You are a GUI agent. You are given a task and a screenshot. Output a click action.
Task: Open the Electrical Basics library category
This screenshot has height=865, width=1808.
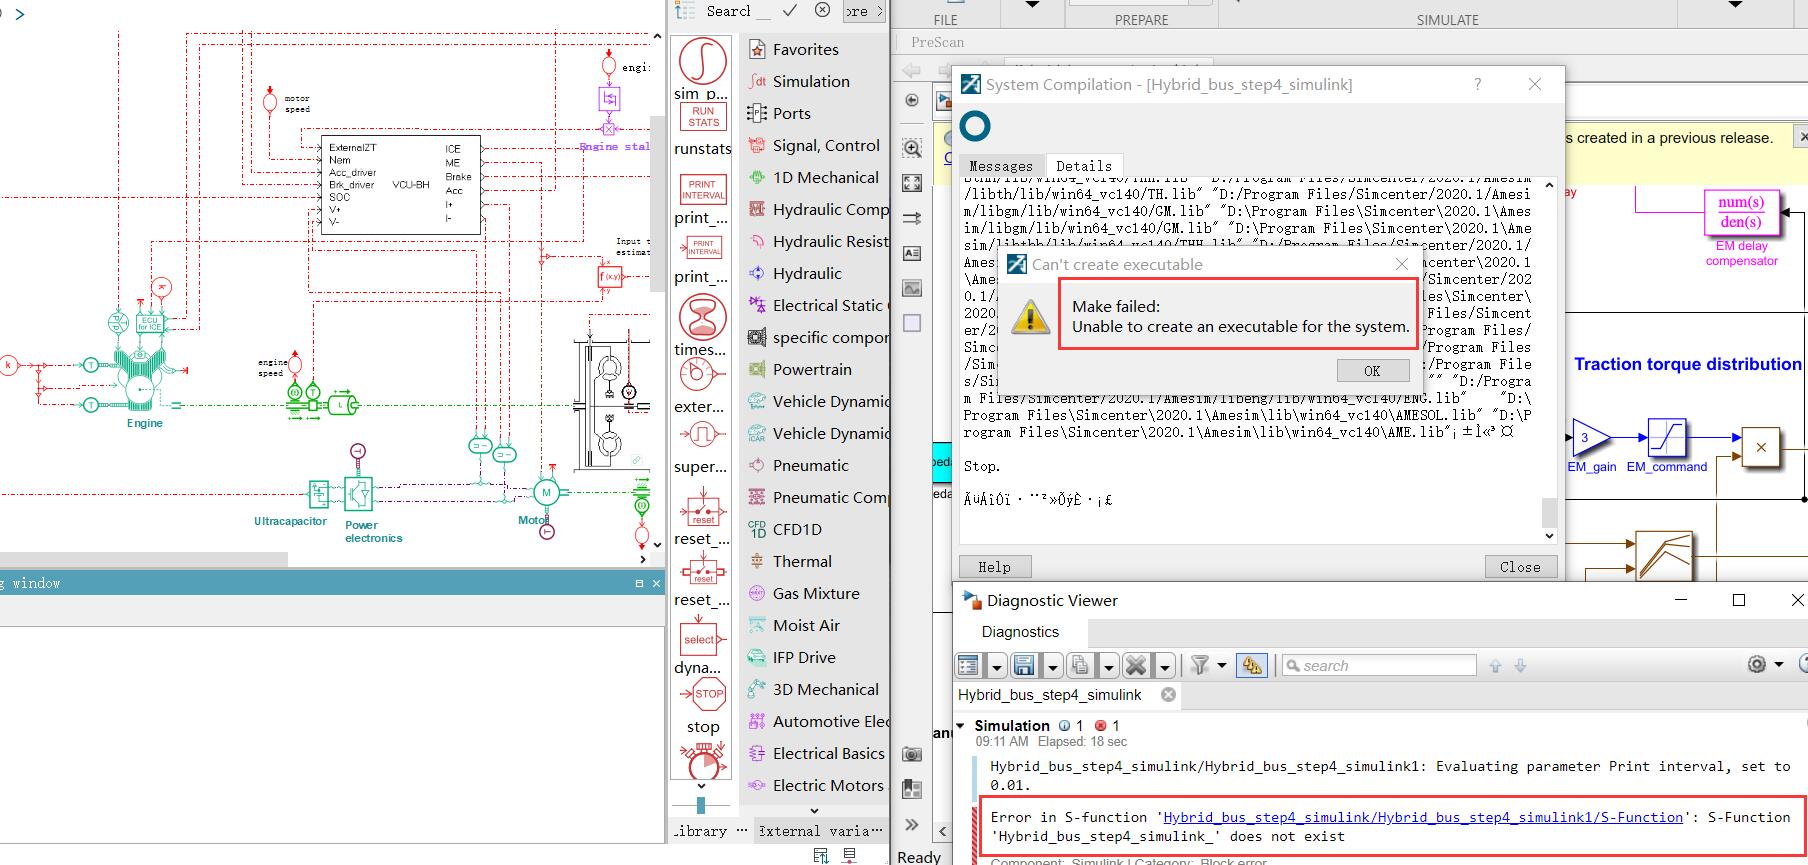(x=828, y=753)
